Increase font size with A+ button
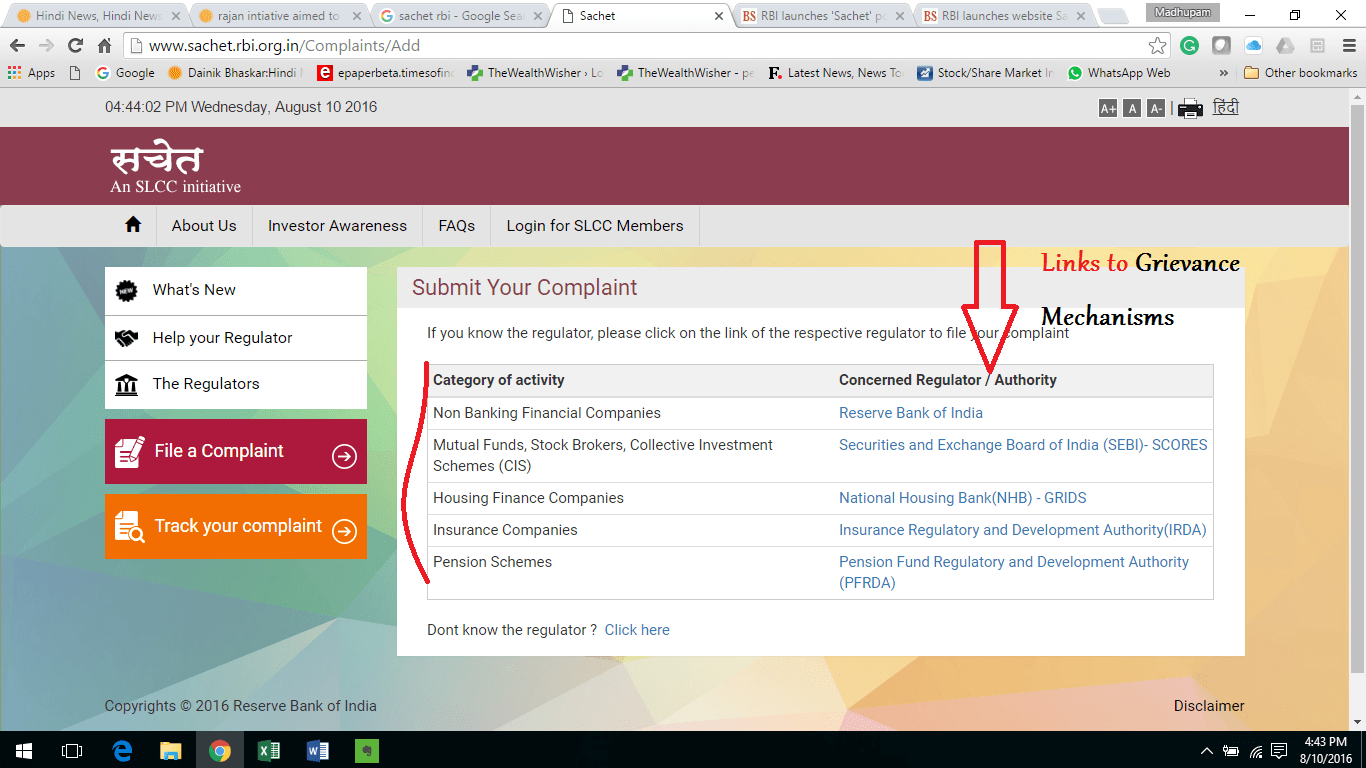Viewport: 1366px width, 768px height. point(1108,108)
